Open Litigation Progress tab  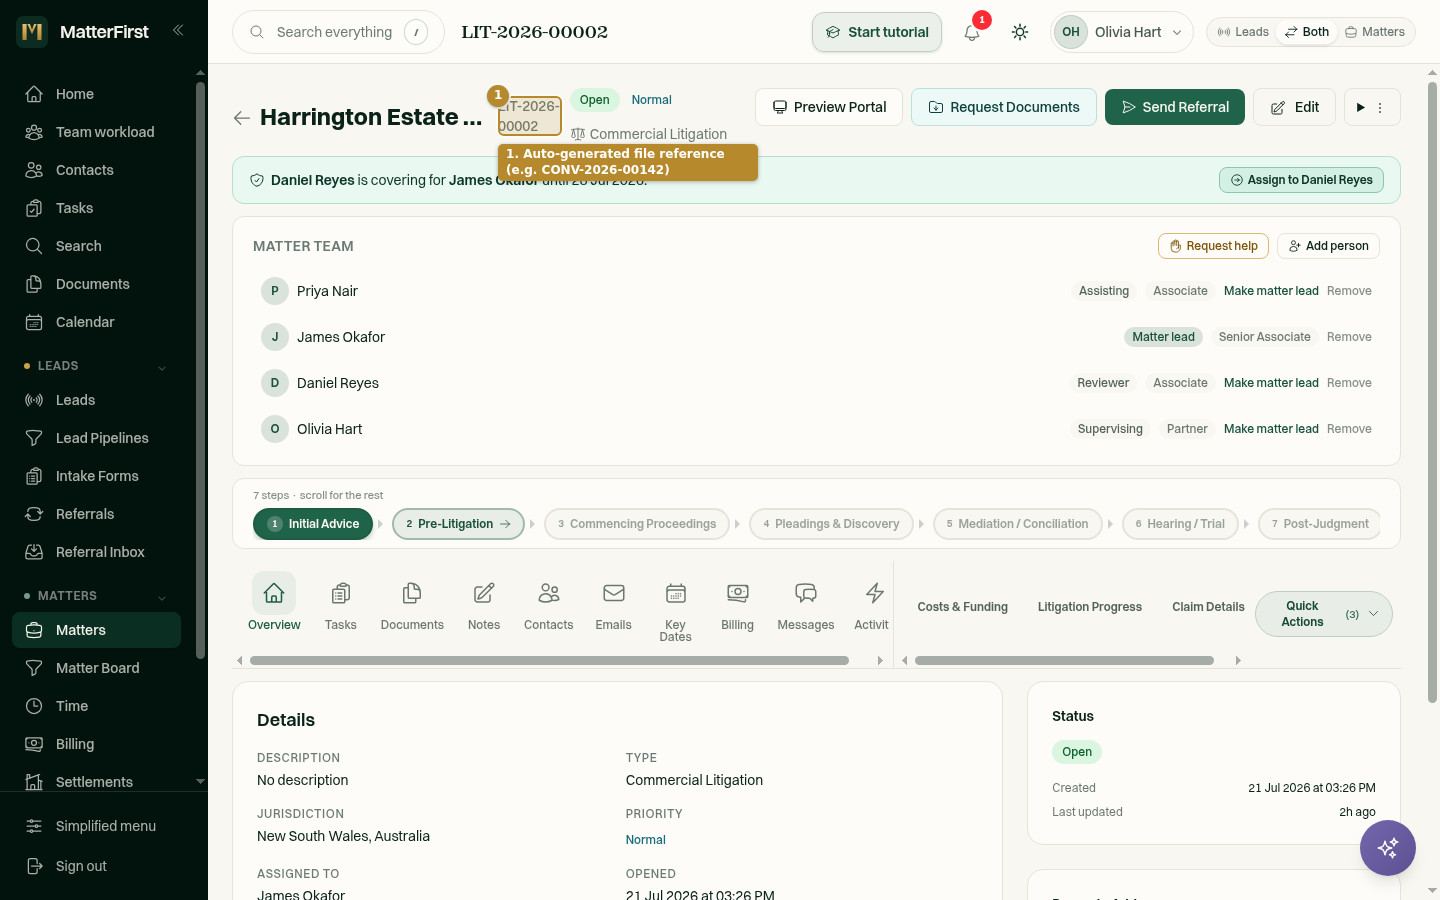pos(1090,607)
